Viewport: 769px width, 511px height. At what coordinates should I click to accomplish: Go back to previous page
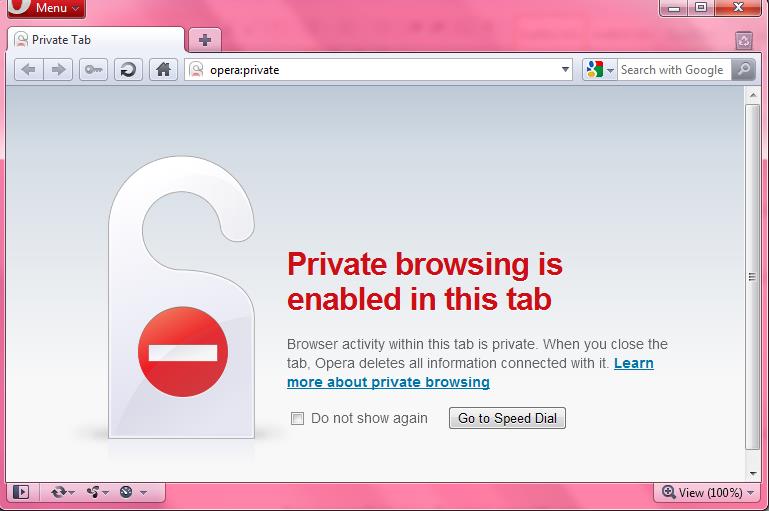click(x=29, y=70)
